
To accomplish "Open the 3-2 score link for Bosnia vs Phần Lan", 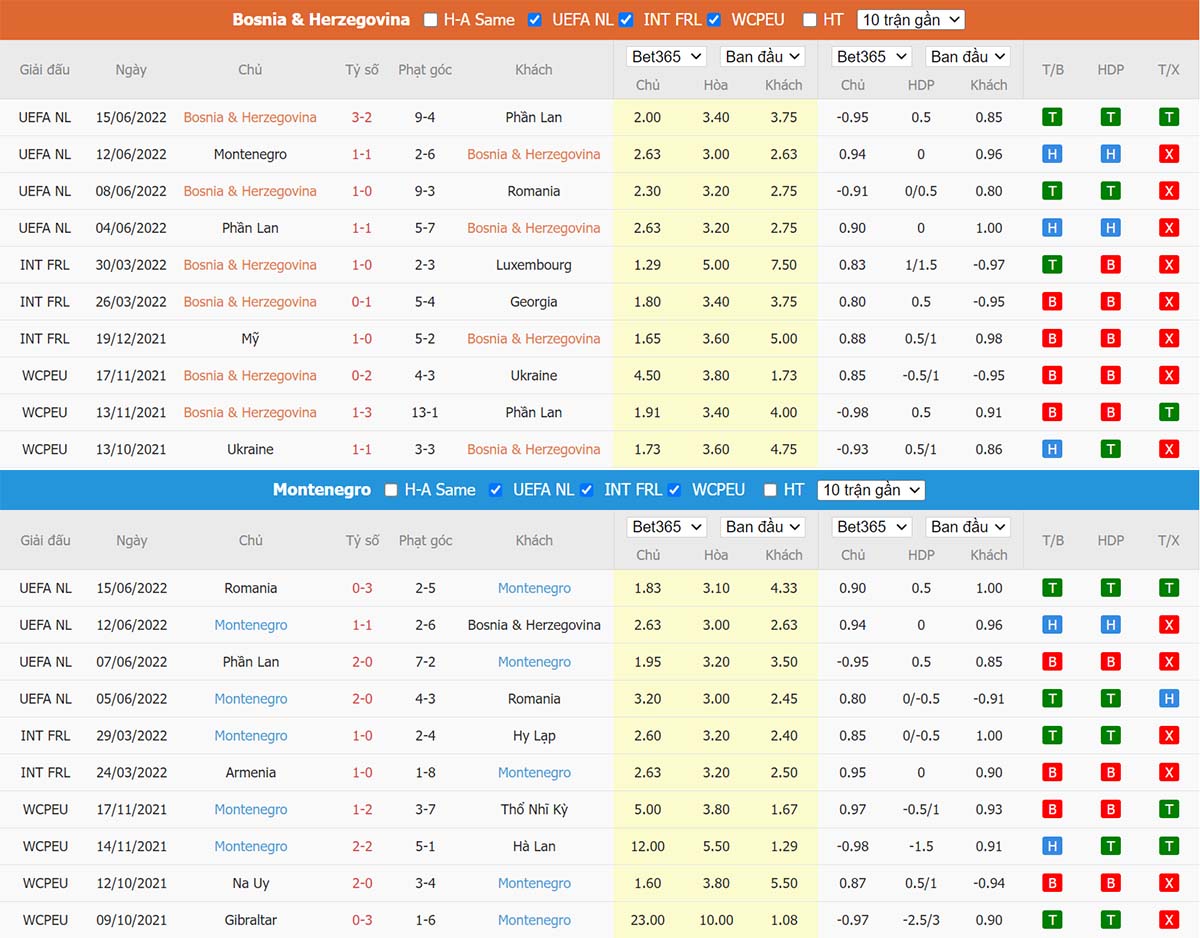I will coord(362,117).
